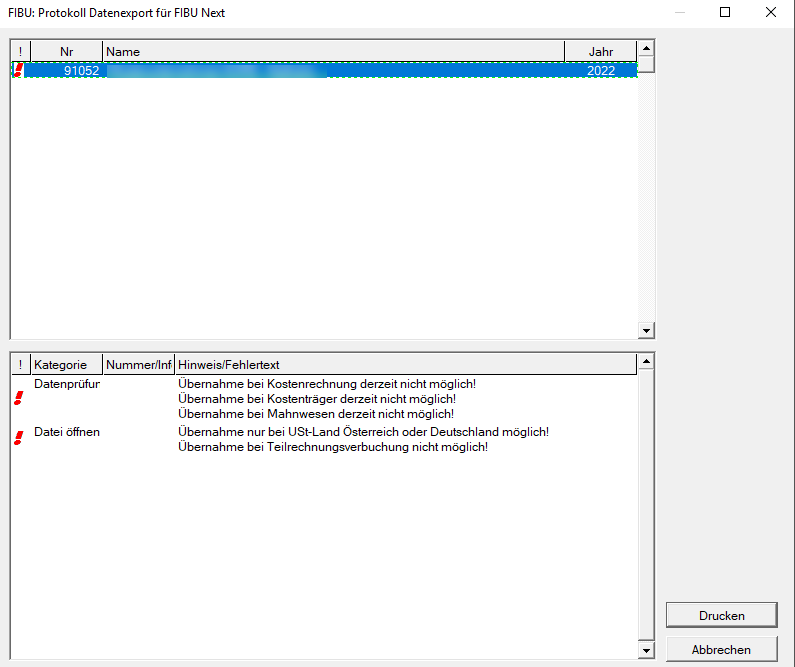Maximize the FIBU protocol window
This screenshot has height=667, width=795.
tap(725, 13)
